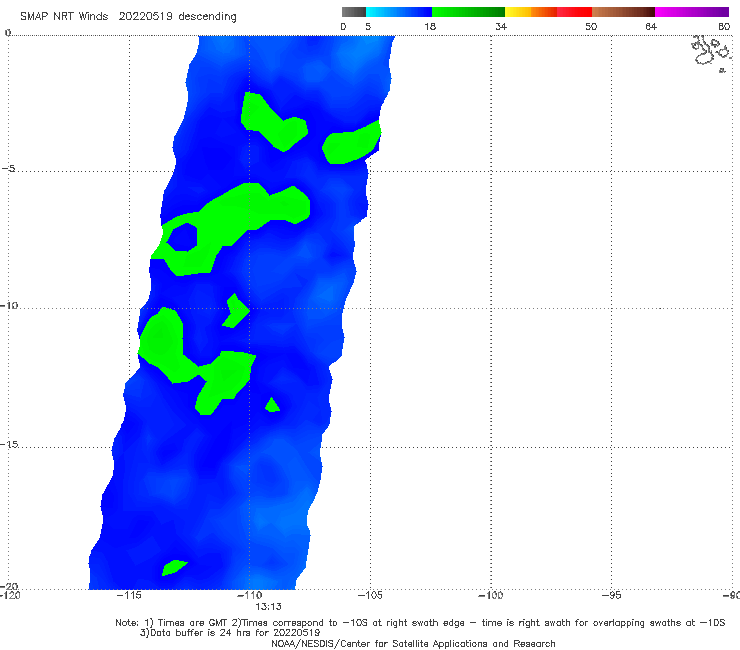Image resolution: width=740 pixels, height=650 pixels.
Task: Click the latitude label '-15'
Action: click(x=9, y=444)
